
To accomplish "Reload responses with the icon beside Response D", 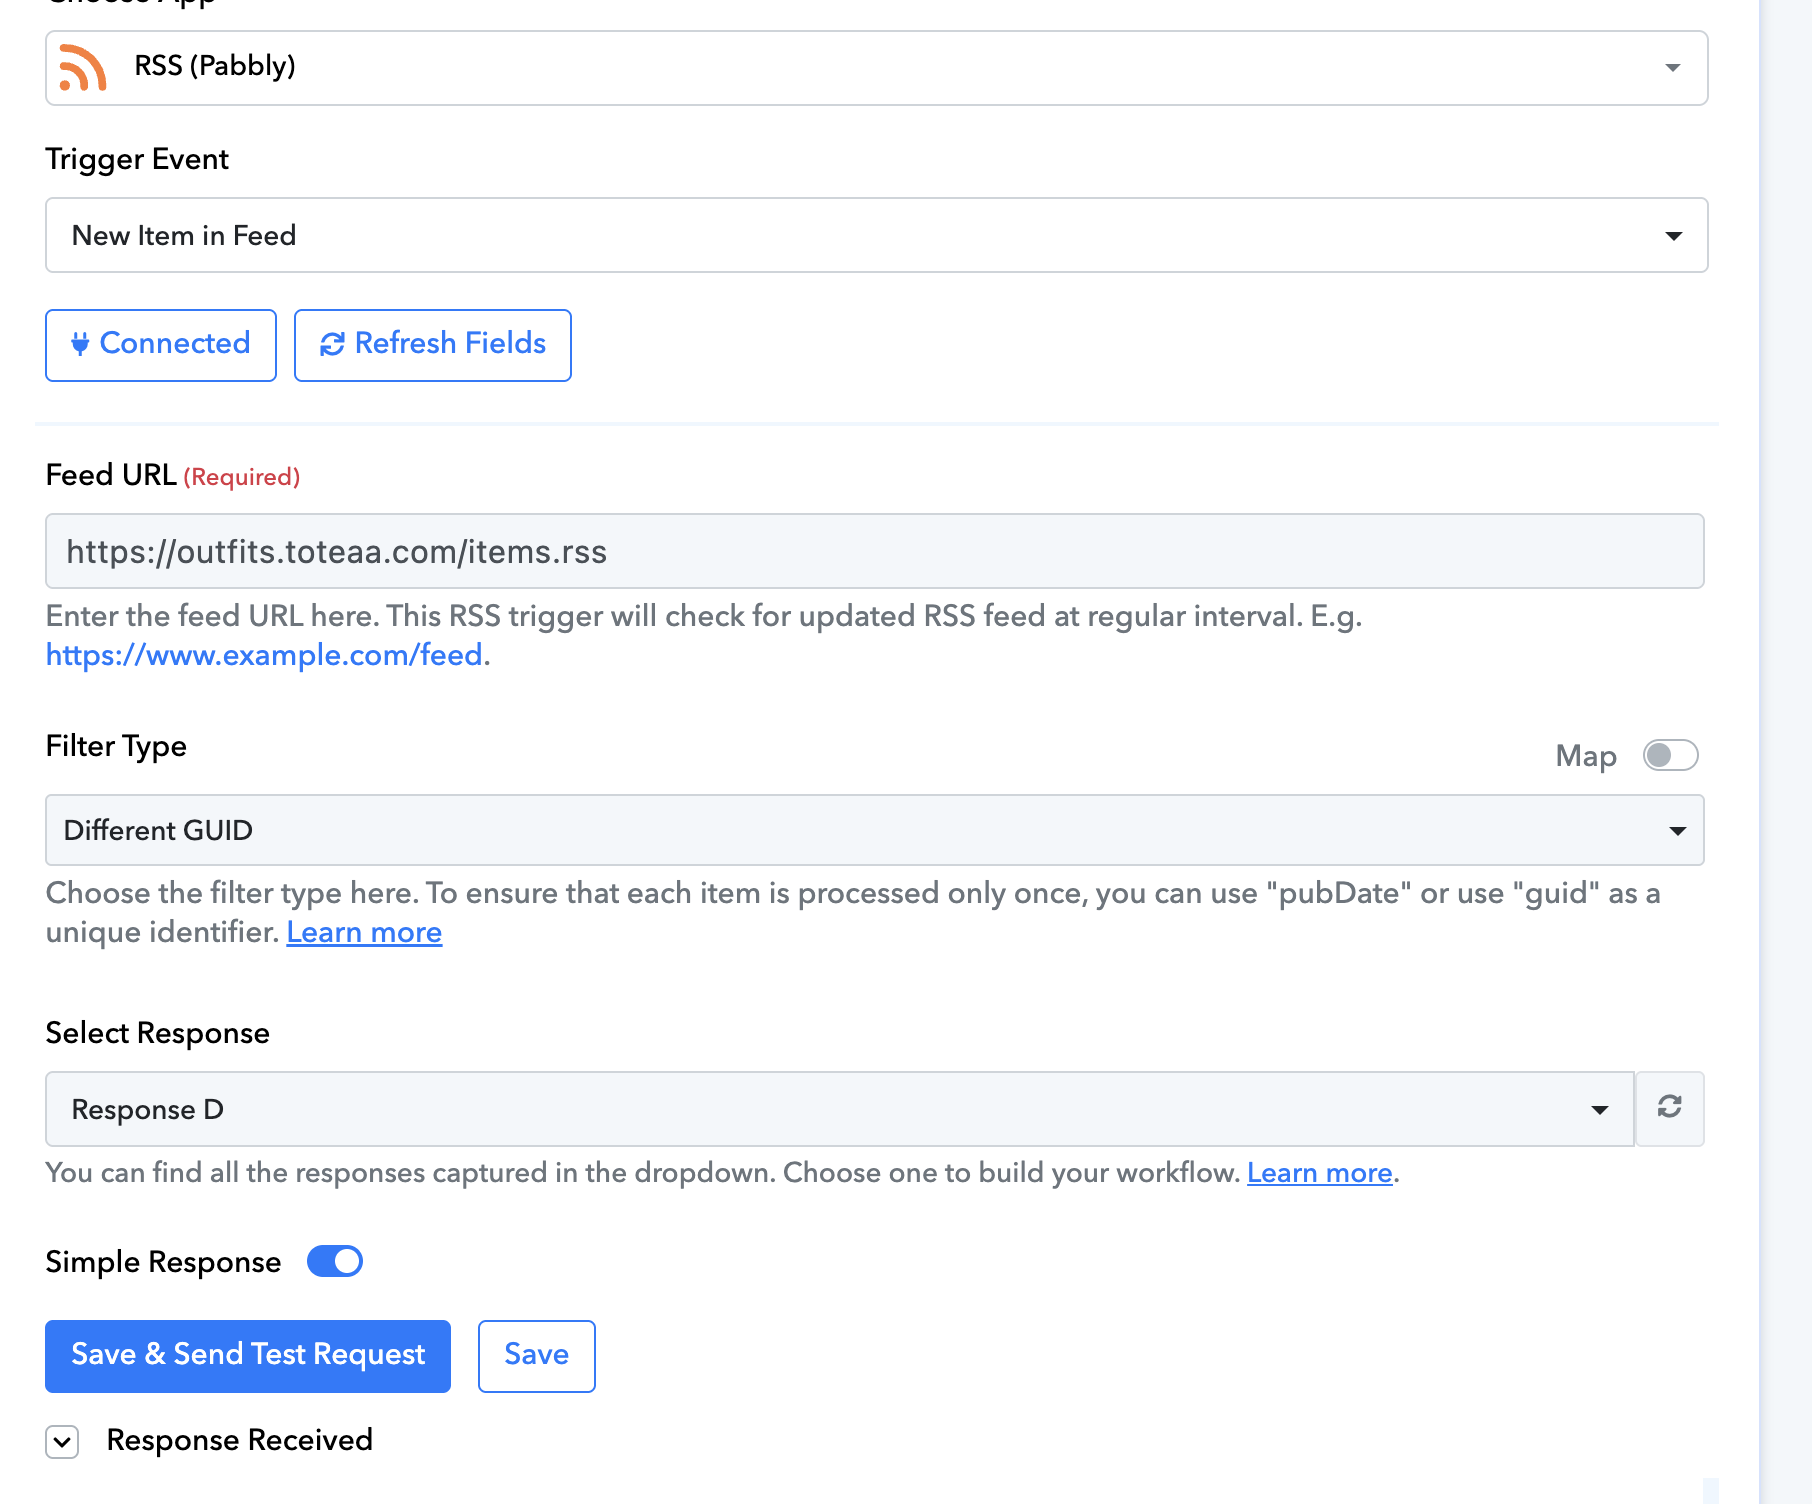I will (x=1669, y=1108).
